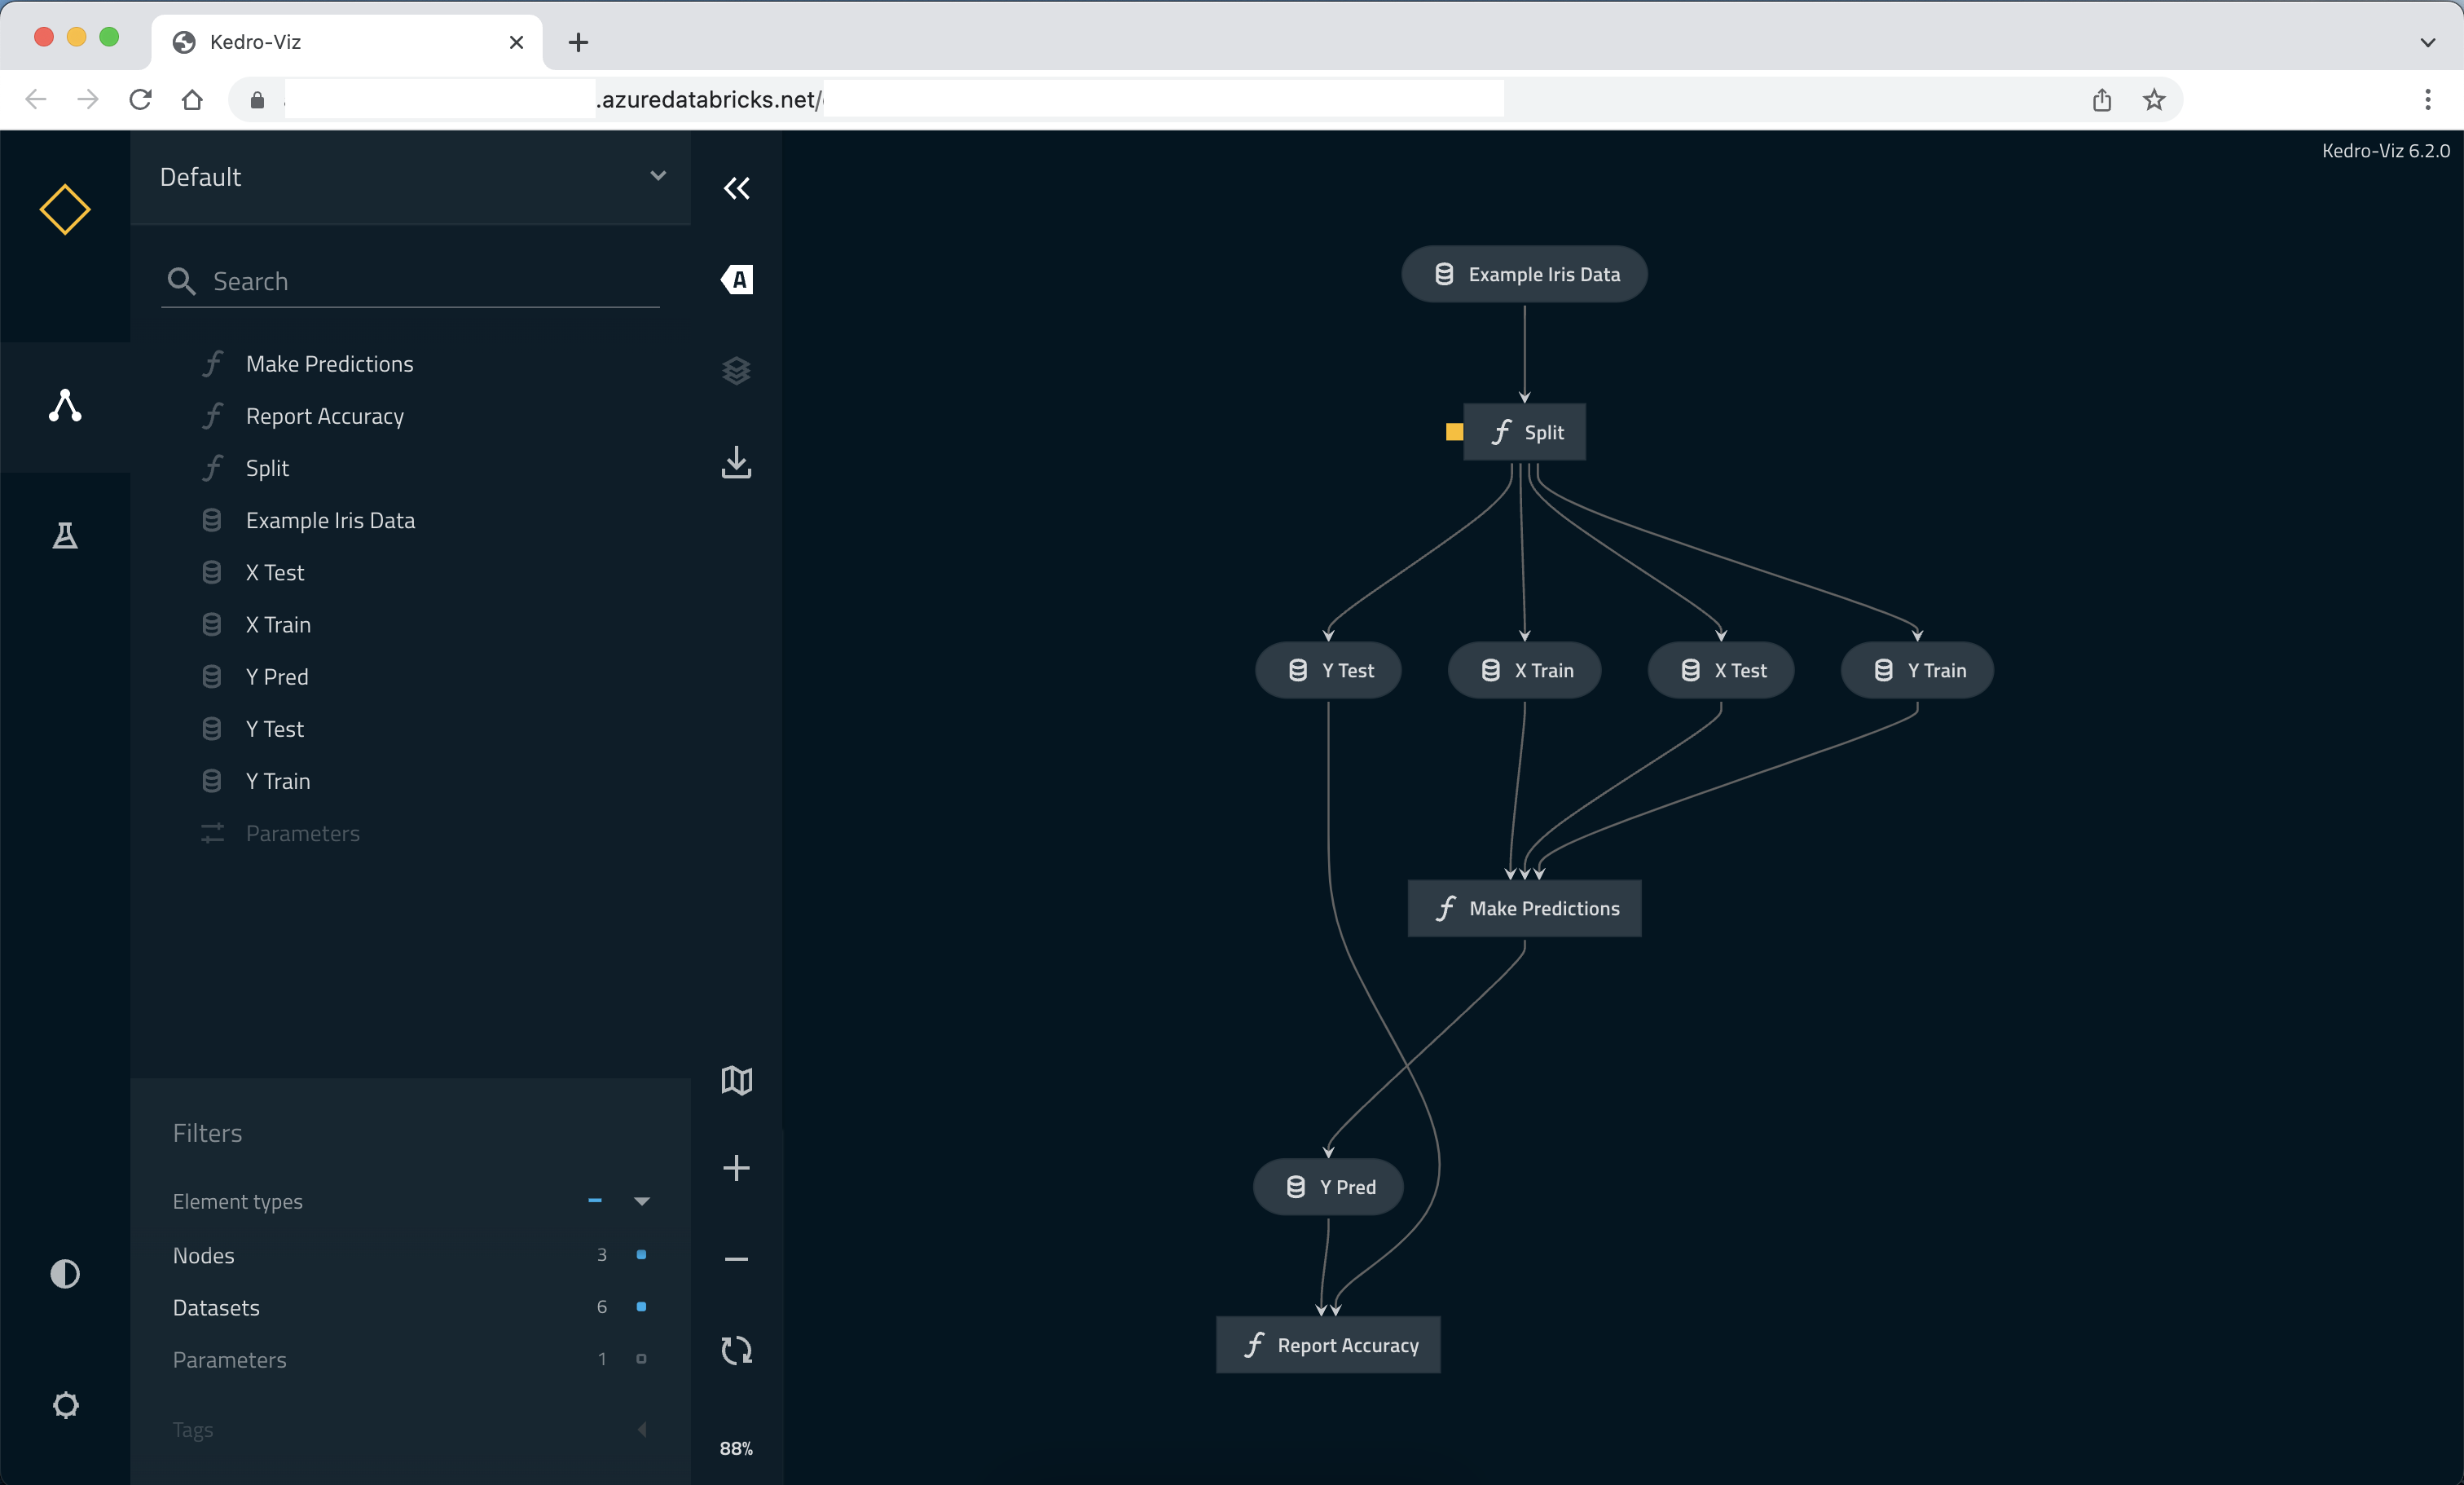Viewport: 2464px width, 1485px height.
Task: Toggle text labels using the A icon
Action: coord(737,280)
